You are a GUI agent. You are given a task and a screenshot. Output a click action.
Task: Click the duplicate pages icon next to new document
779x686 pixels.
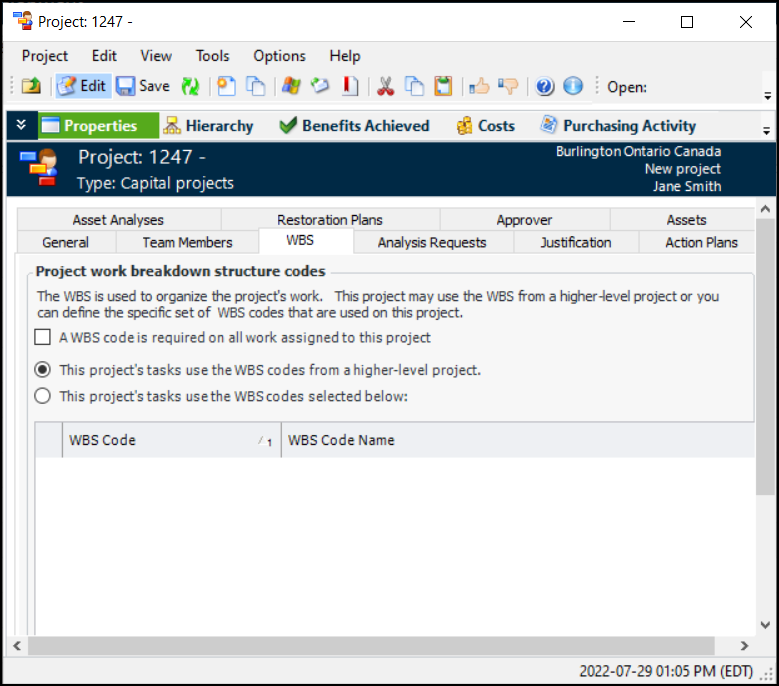[x=256, y=86]
